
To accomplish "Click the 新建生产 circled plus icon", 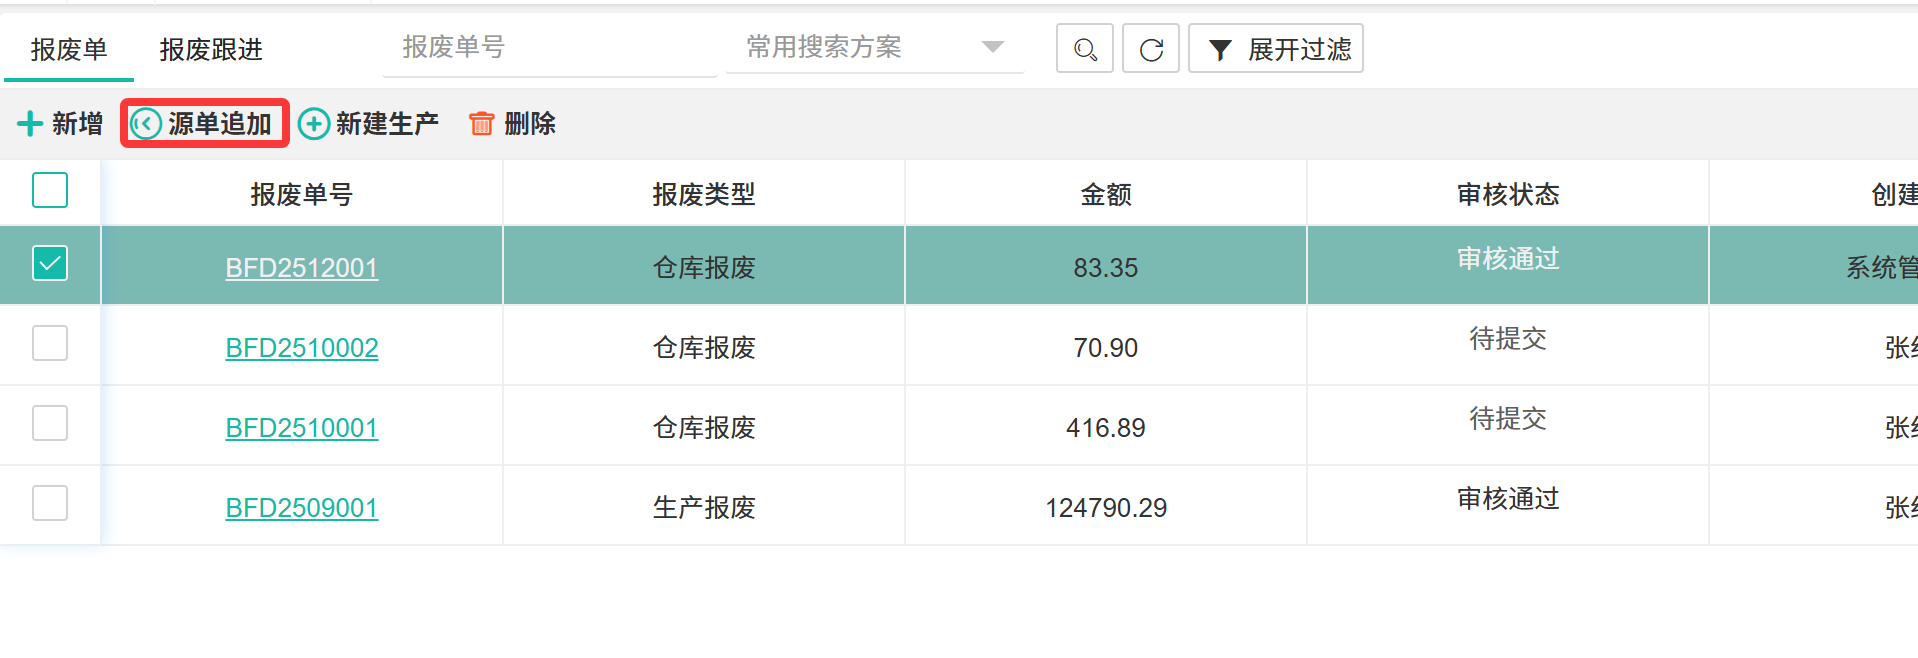I will [314, 123].
